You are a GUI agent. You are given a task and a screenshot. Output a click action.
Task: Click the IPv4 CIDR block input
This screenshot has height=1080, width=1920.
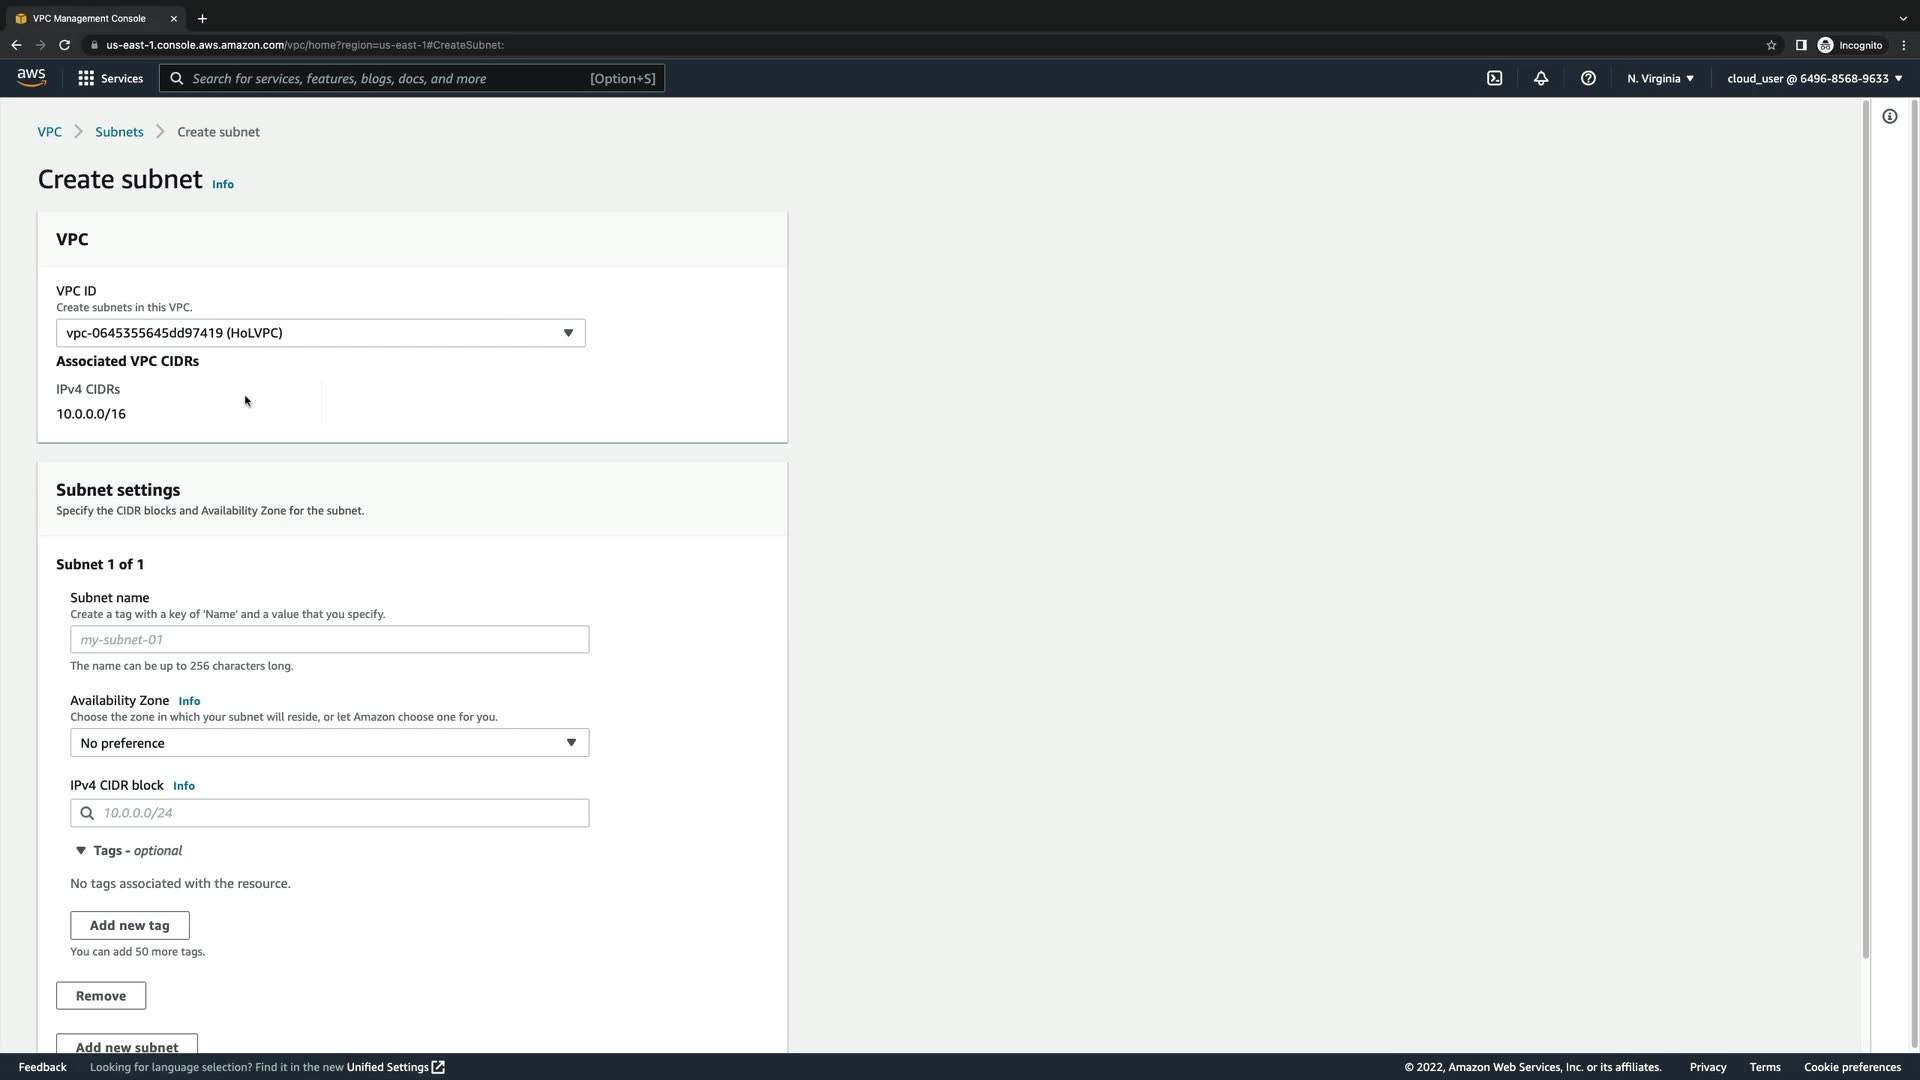coord(340,813)
